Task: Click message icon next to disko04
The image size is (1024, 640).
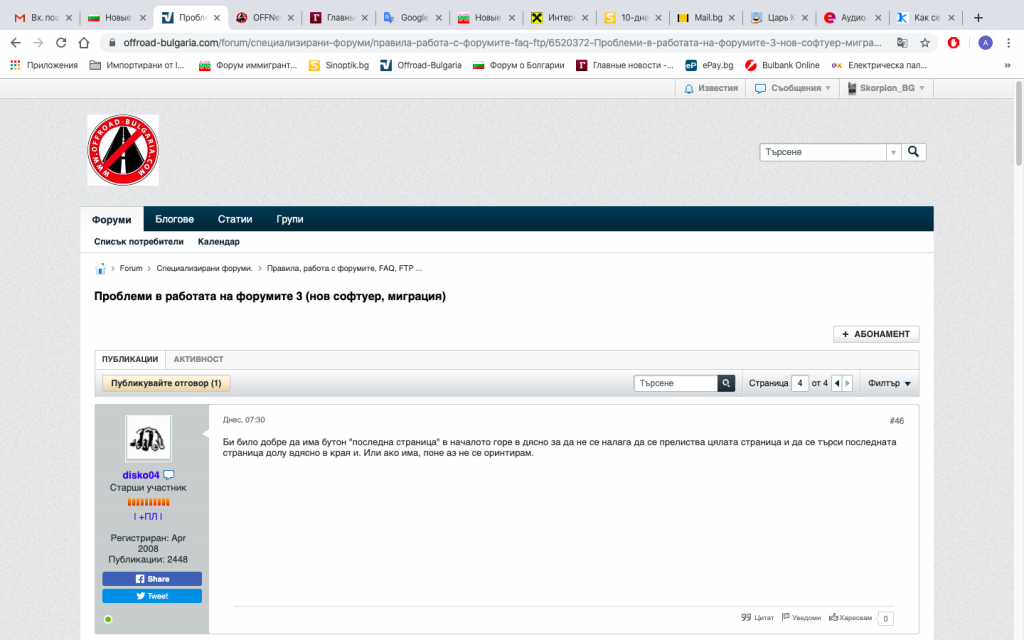Action: tap(168, 475)
